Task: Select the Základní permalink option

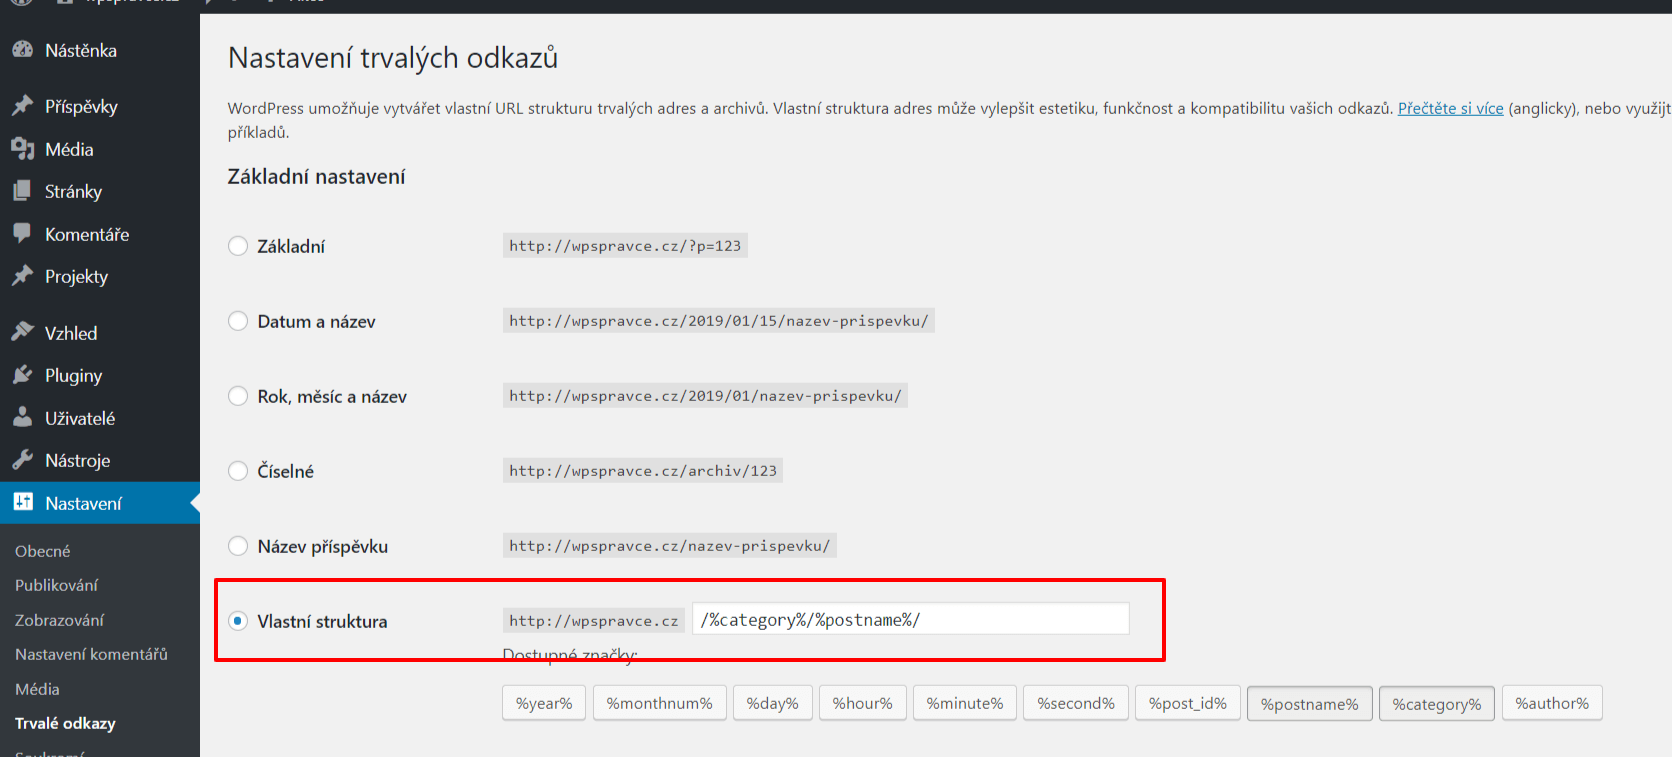Action: [238, 246]
